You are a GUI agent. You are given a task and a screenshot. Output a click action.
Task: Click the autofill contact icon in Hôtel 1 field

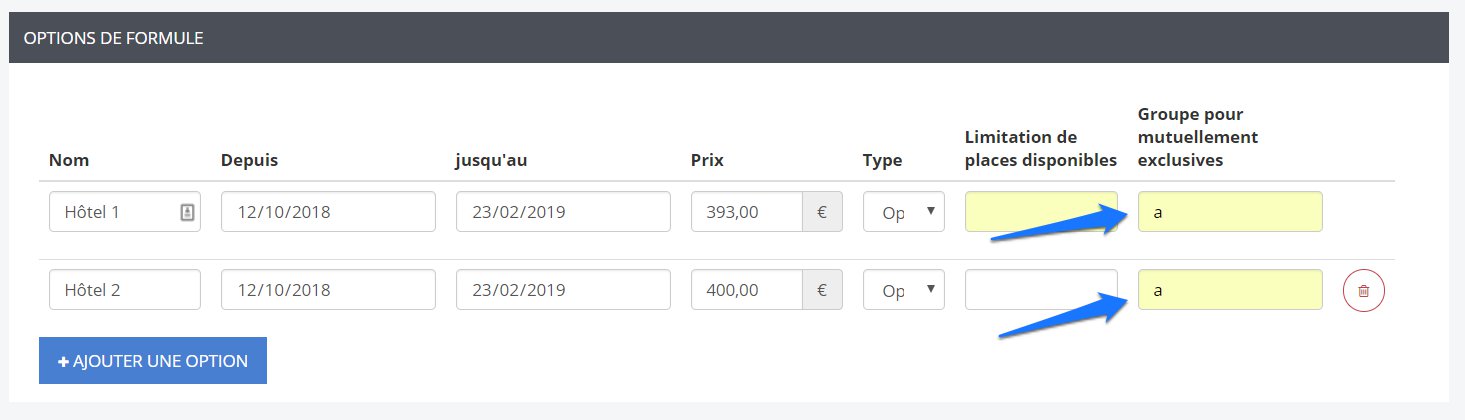click(187, 212)
